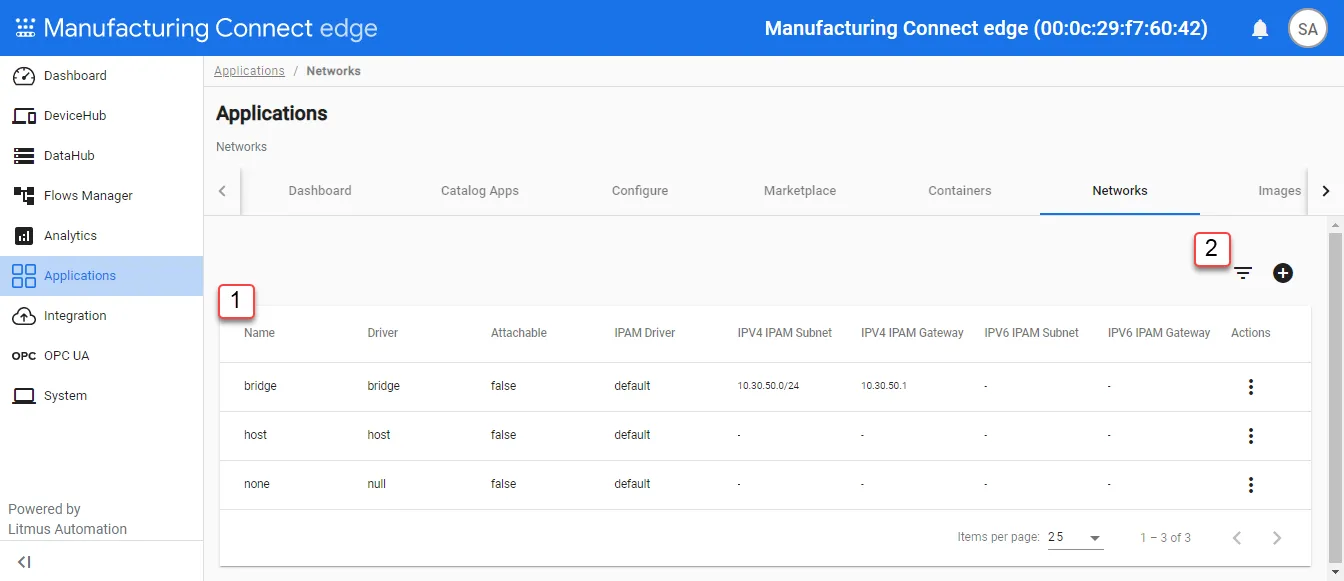1344x581 pixels.
Task: Click the IPV4 IPAM Subnet column header
Action: pos(785,333)
